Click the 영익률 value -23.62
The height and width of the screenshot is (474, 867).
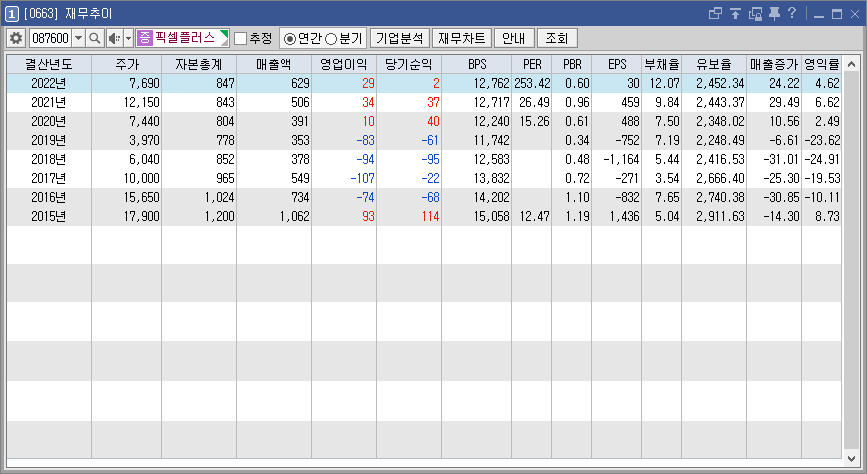click(822, 140)
